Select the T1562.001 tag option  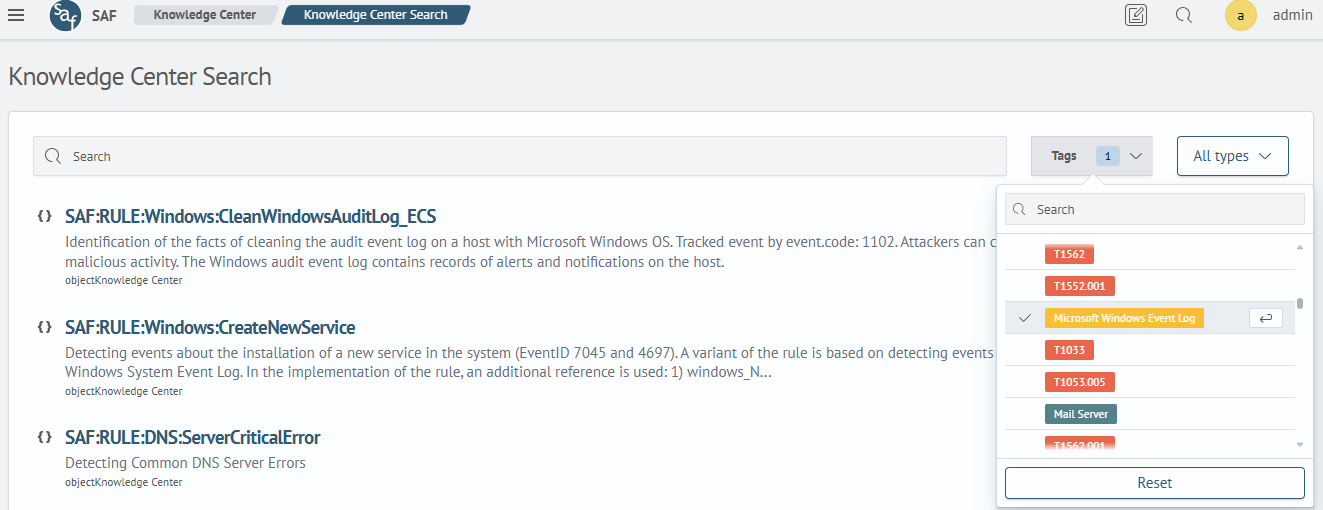[1079, 445]
